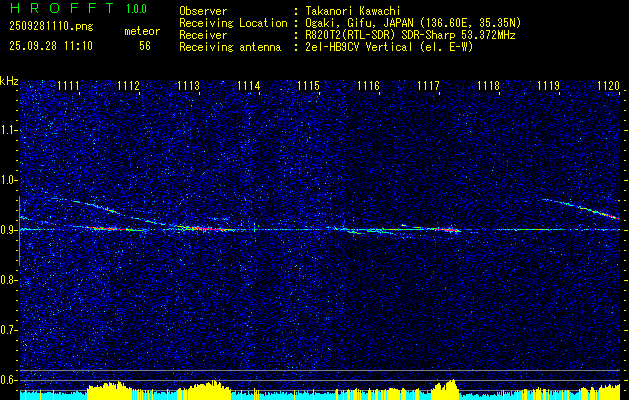Click the yellow signal-level peak below 1117

(446, 389)
